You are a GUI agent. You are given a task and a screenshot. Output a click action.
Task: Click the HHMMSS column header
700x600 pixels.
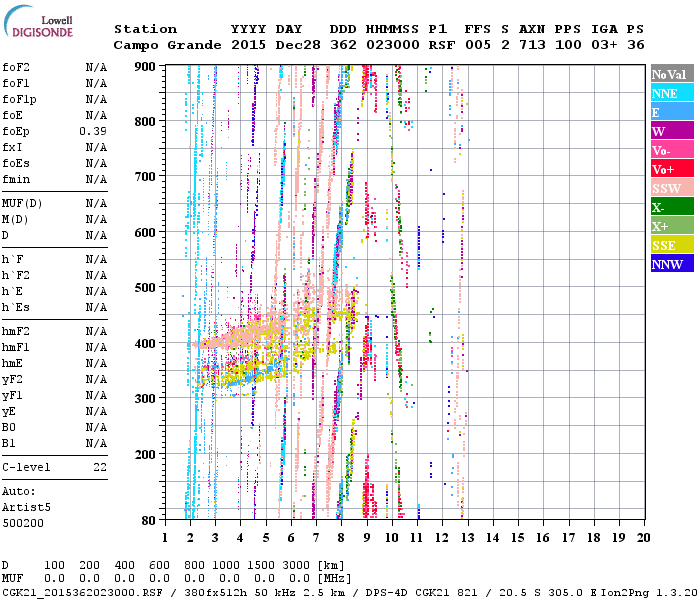[392, 29]
